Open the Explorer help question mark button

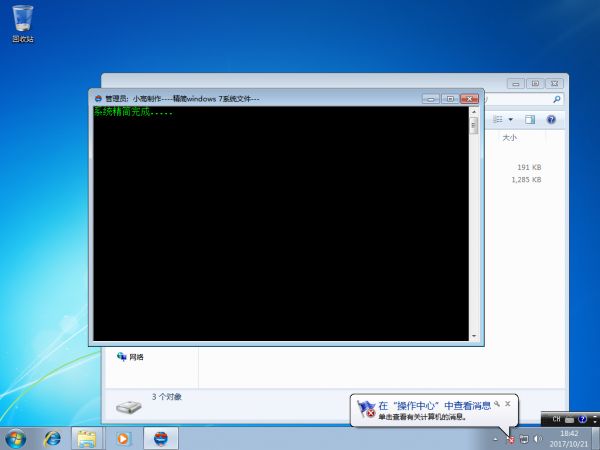pos(551,120)
